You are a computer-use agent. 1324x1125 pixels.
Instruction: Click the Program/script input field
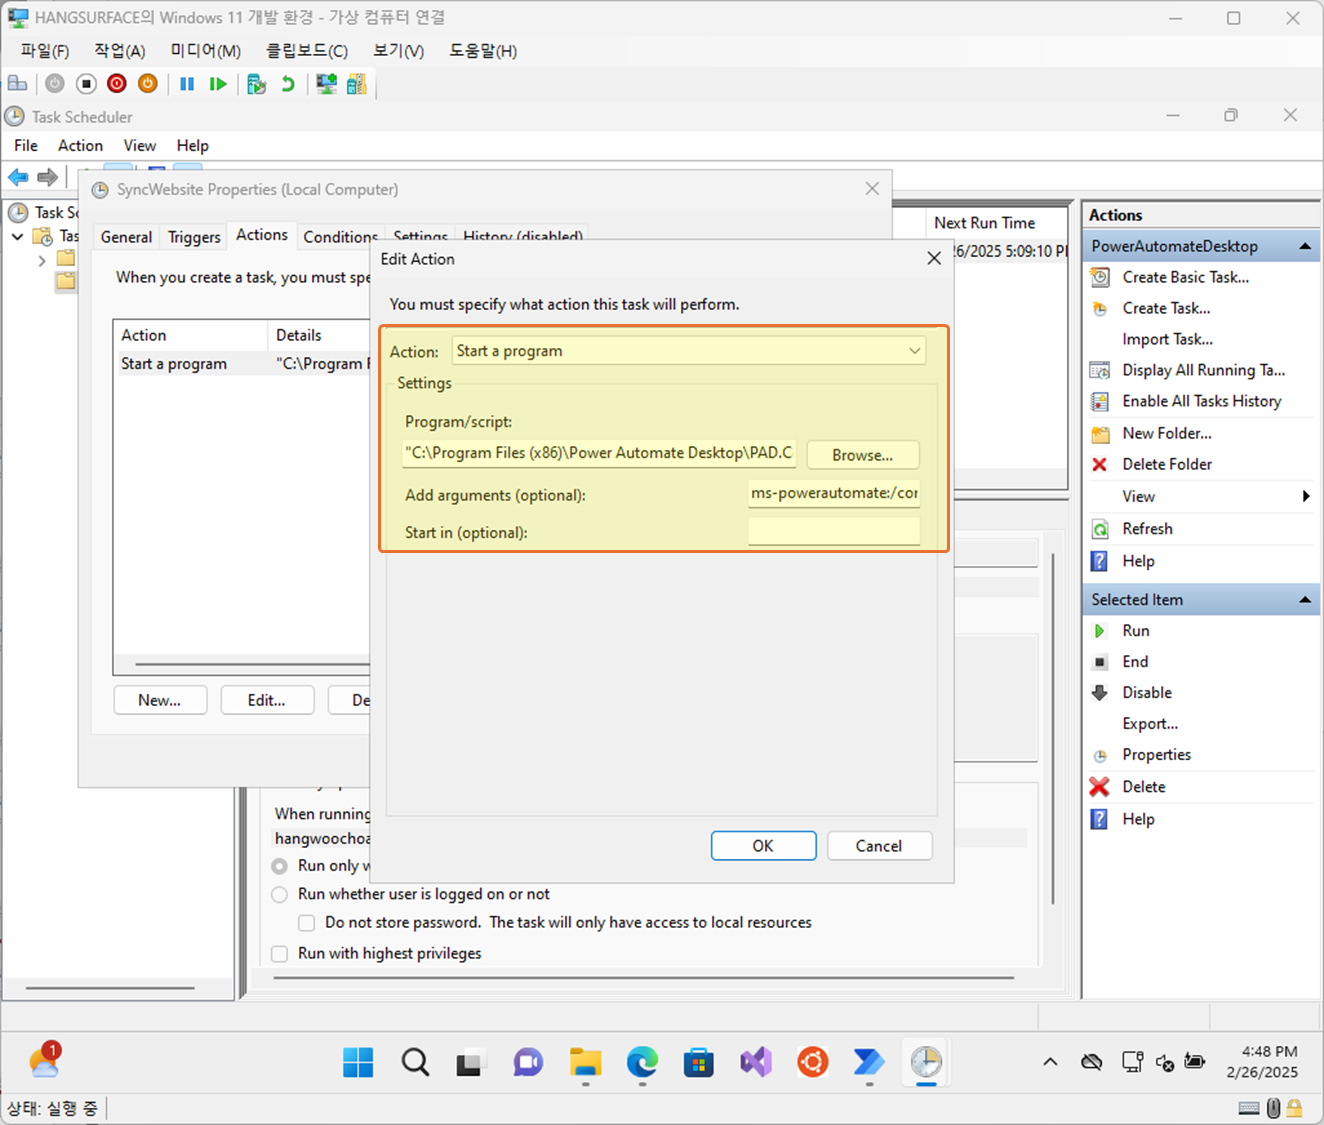[x=600, y=453]
